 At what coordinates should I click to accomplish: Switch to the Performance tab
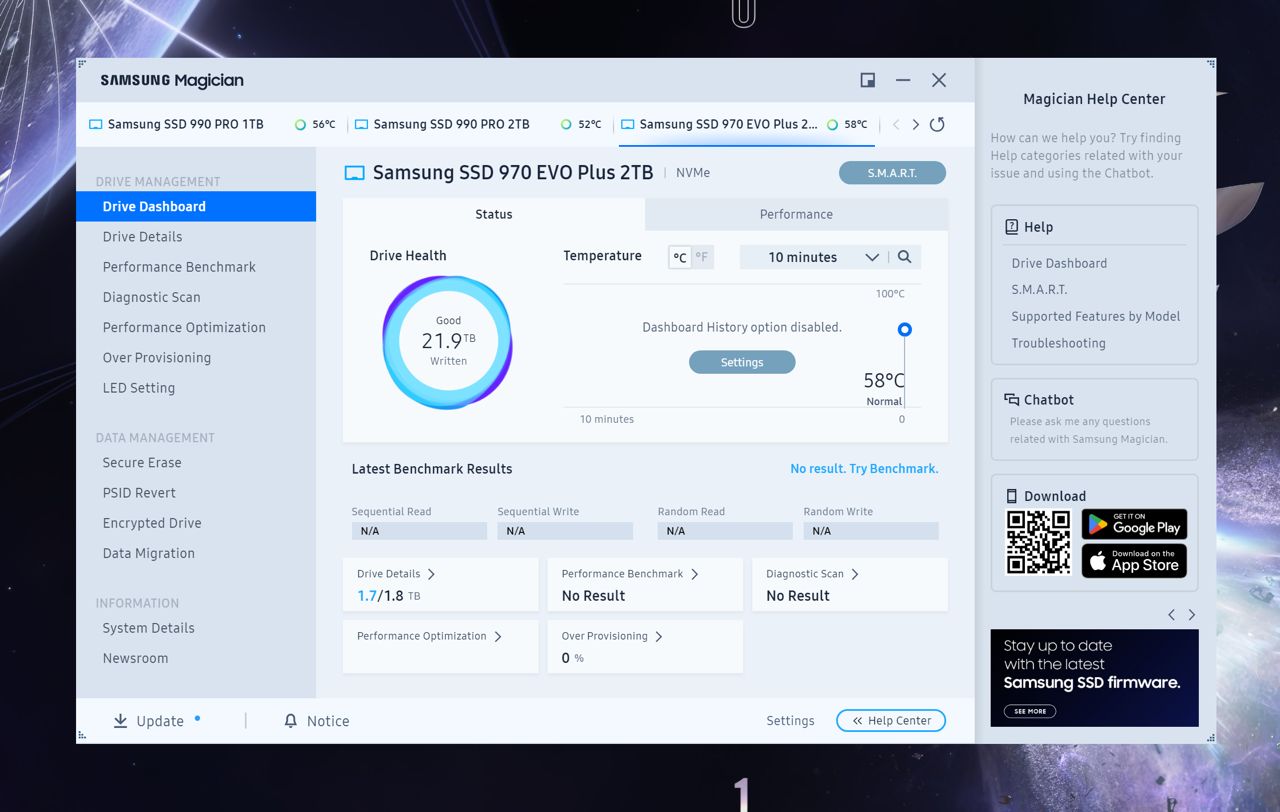coord(796,214)
